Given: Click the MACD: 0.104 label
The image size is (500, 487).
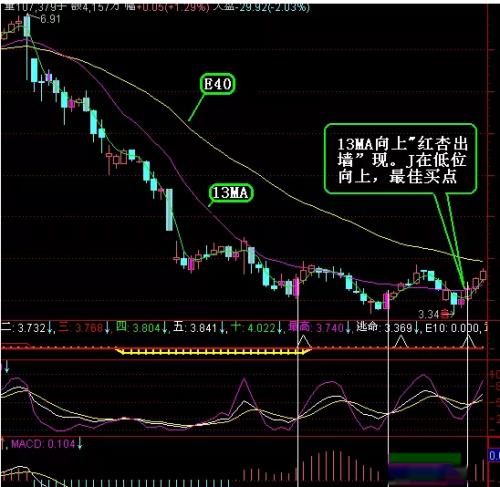Looking at the screenshot, I should [x=43, y=444].
